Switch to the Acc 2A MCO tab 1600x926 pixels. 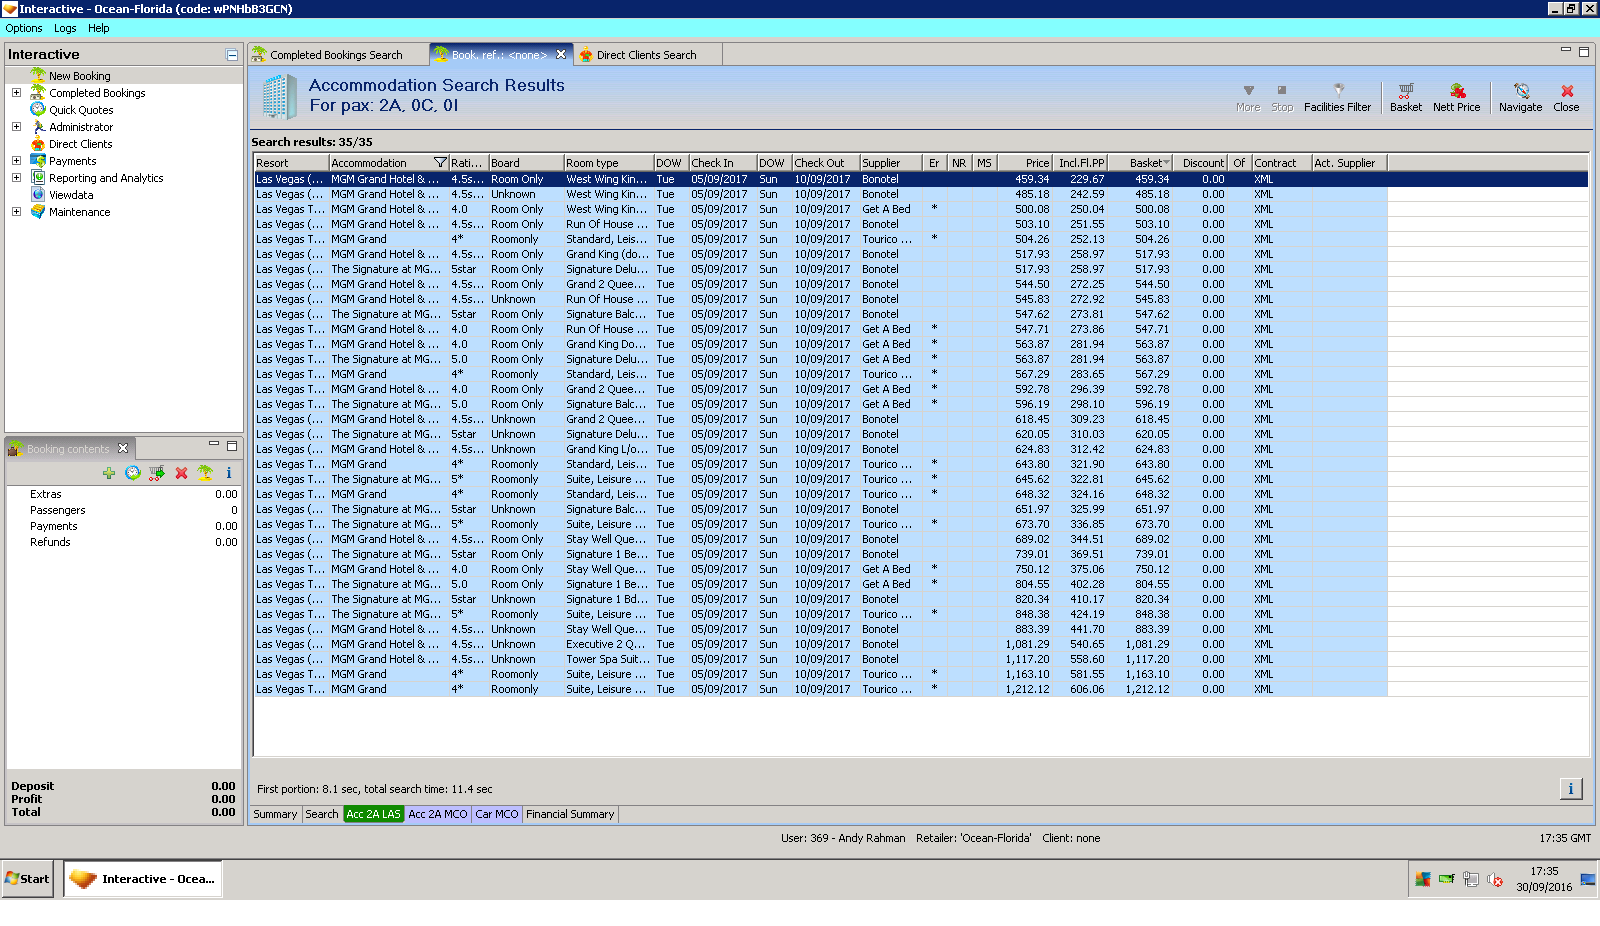(438, 814)
